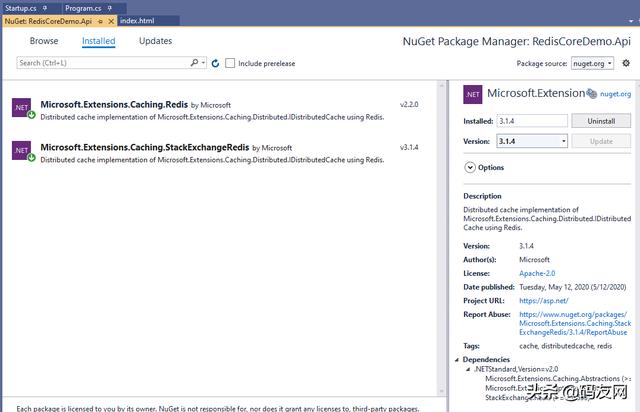Click the greyed-out Update button
This screenshot has height=412, width=640.
[x=601, y=141]
